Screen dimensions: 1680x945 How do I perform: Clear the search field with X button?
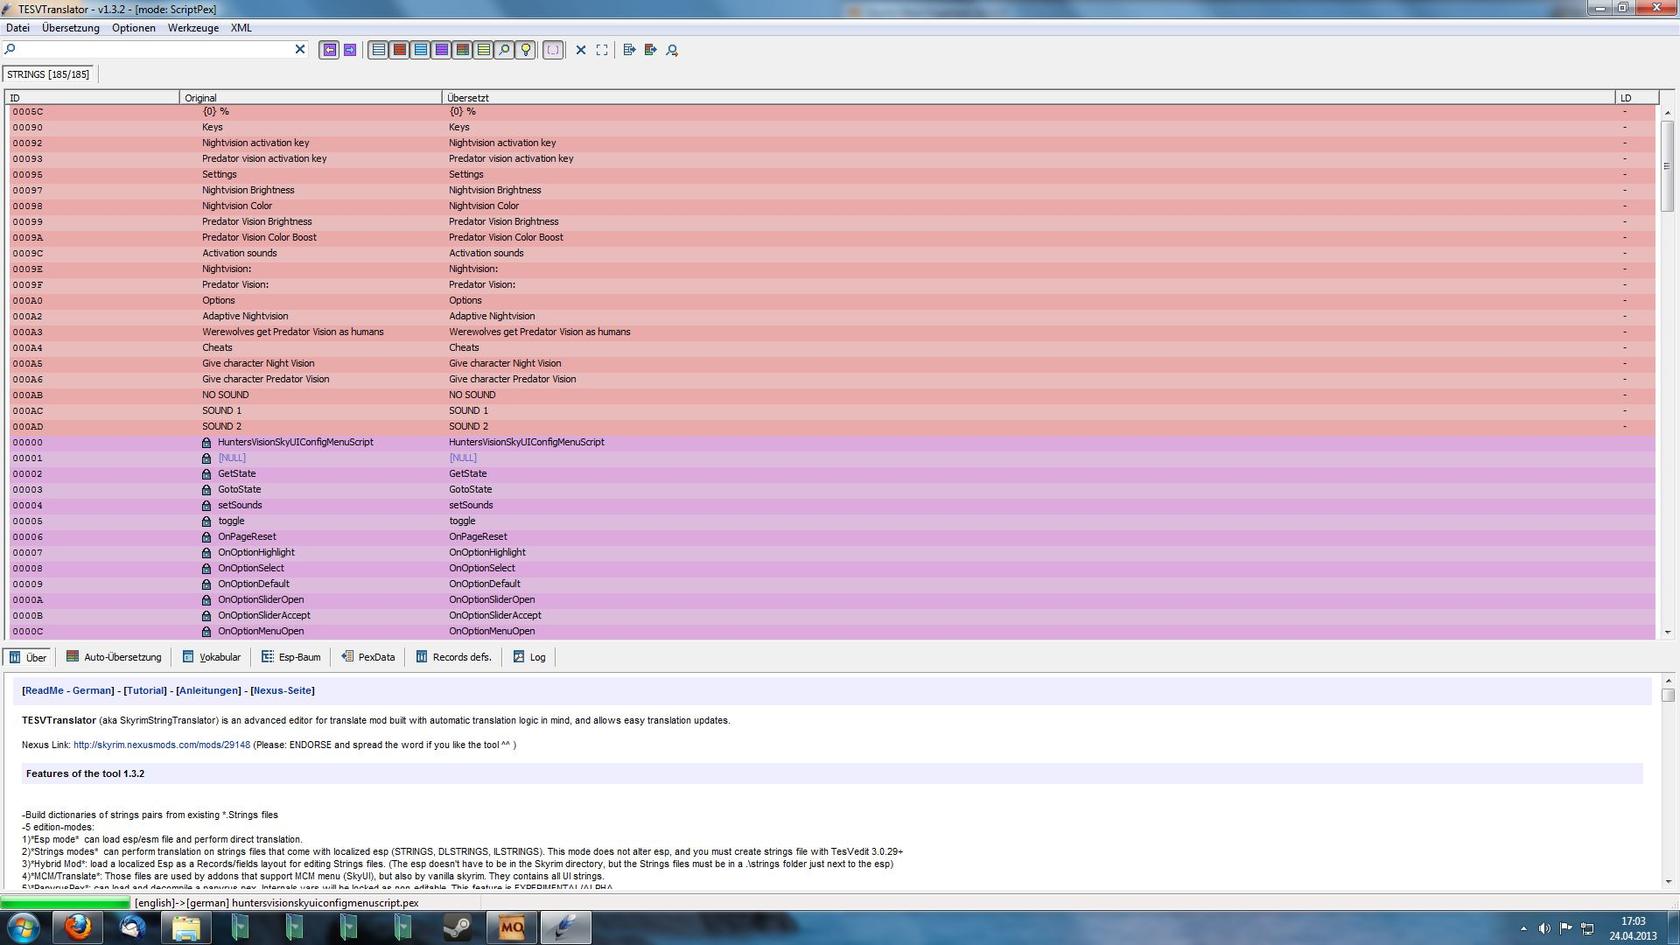click(299, 49)
